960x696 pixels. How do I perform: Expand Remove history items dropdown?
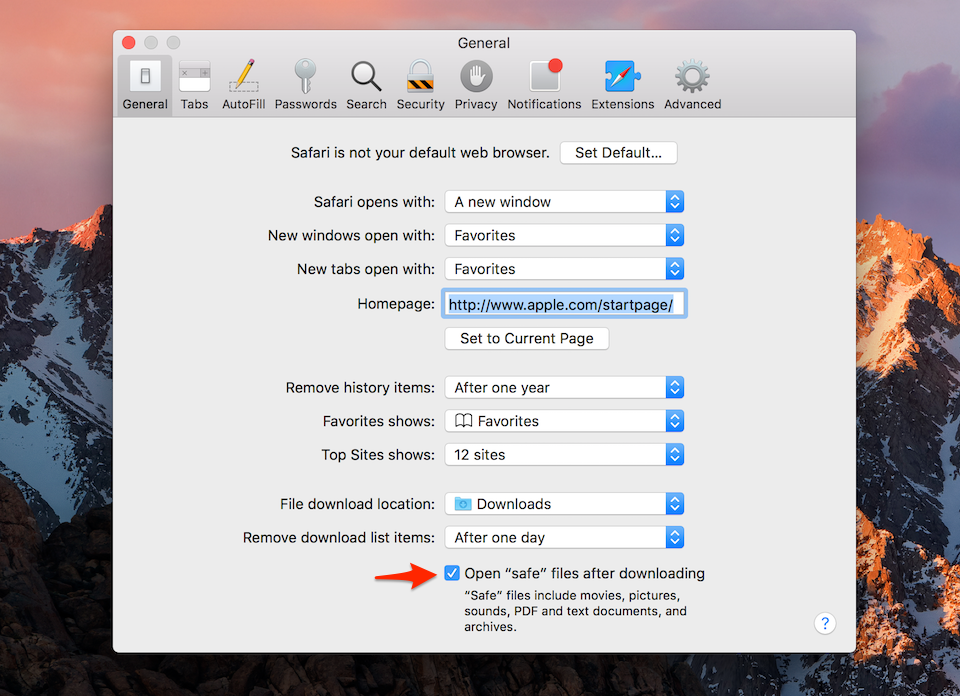click(x=564, y=387)
